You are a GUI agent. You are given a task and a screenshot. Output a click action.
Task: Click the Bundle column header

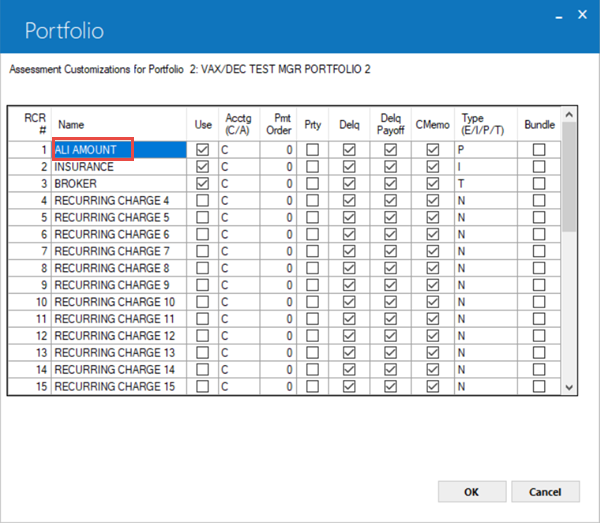[x=539, y=124]
